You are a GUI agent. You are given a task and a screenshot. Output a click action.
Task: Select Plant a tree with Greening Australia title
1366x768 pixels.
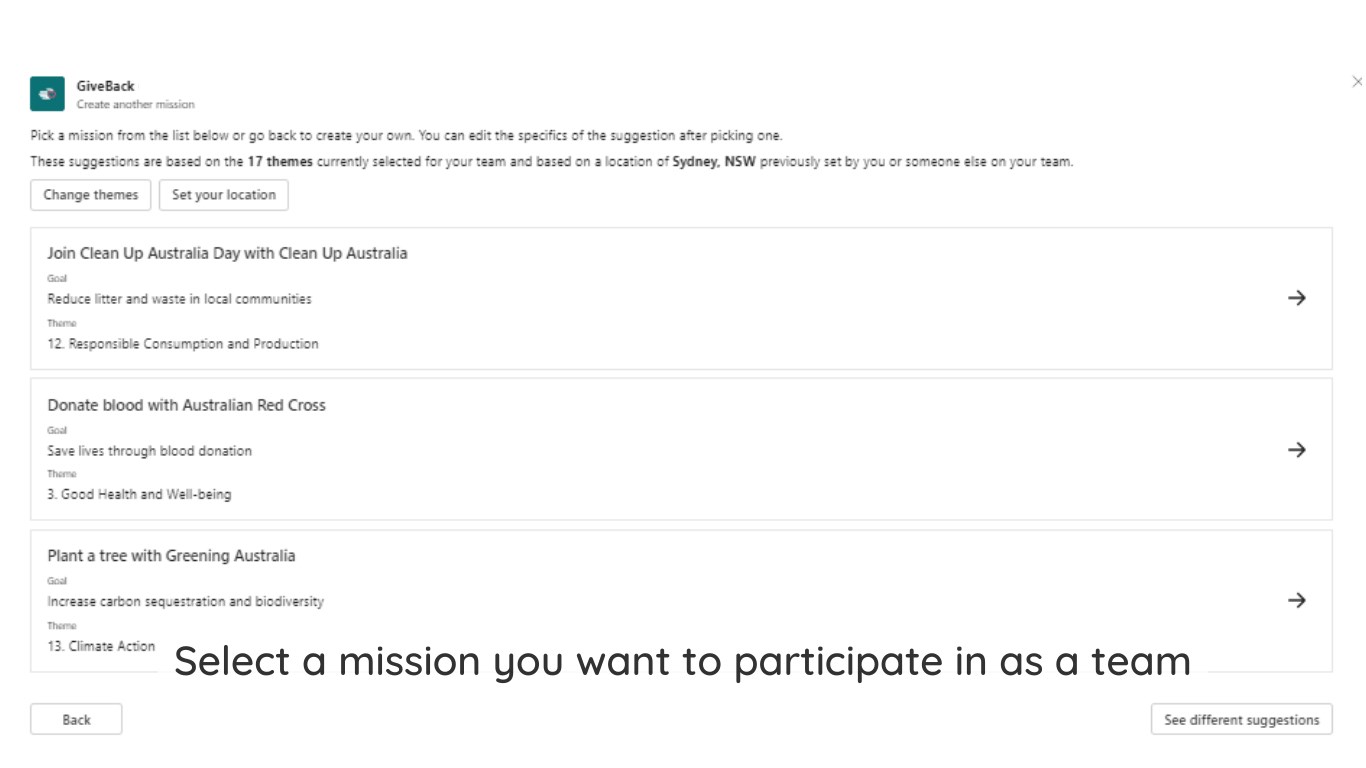tap(171, 556)
